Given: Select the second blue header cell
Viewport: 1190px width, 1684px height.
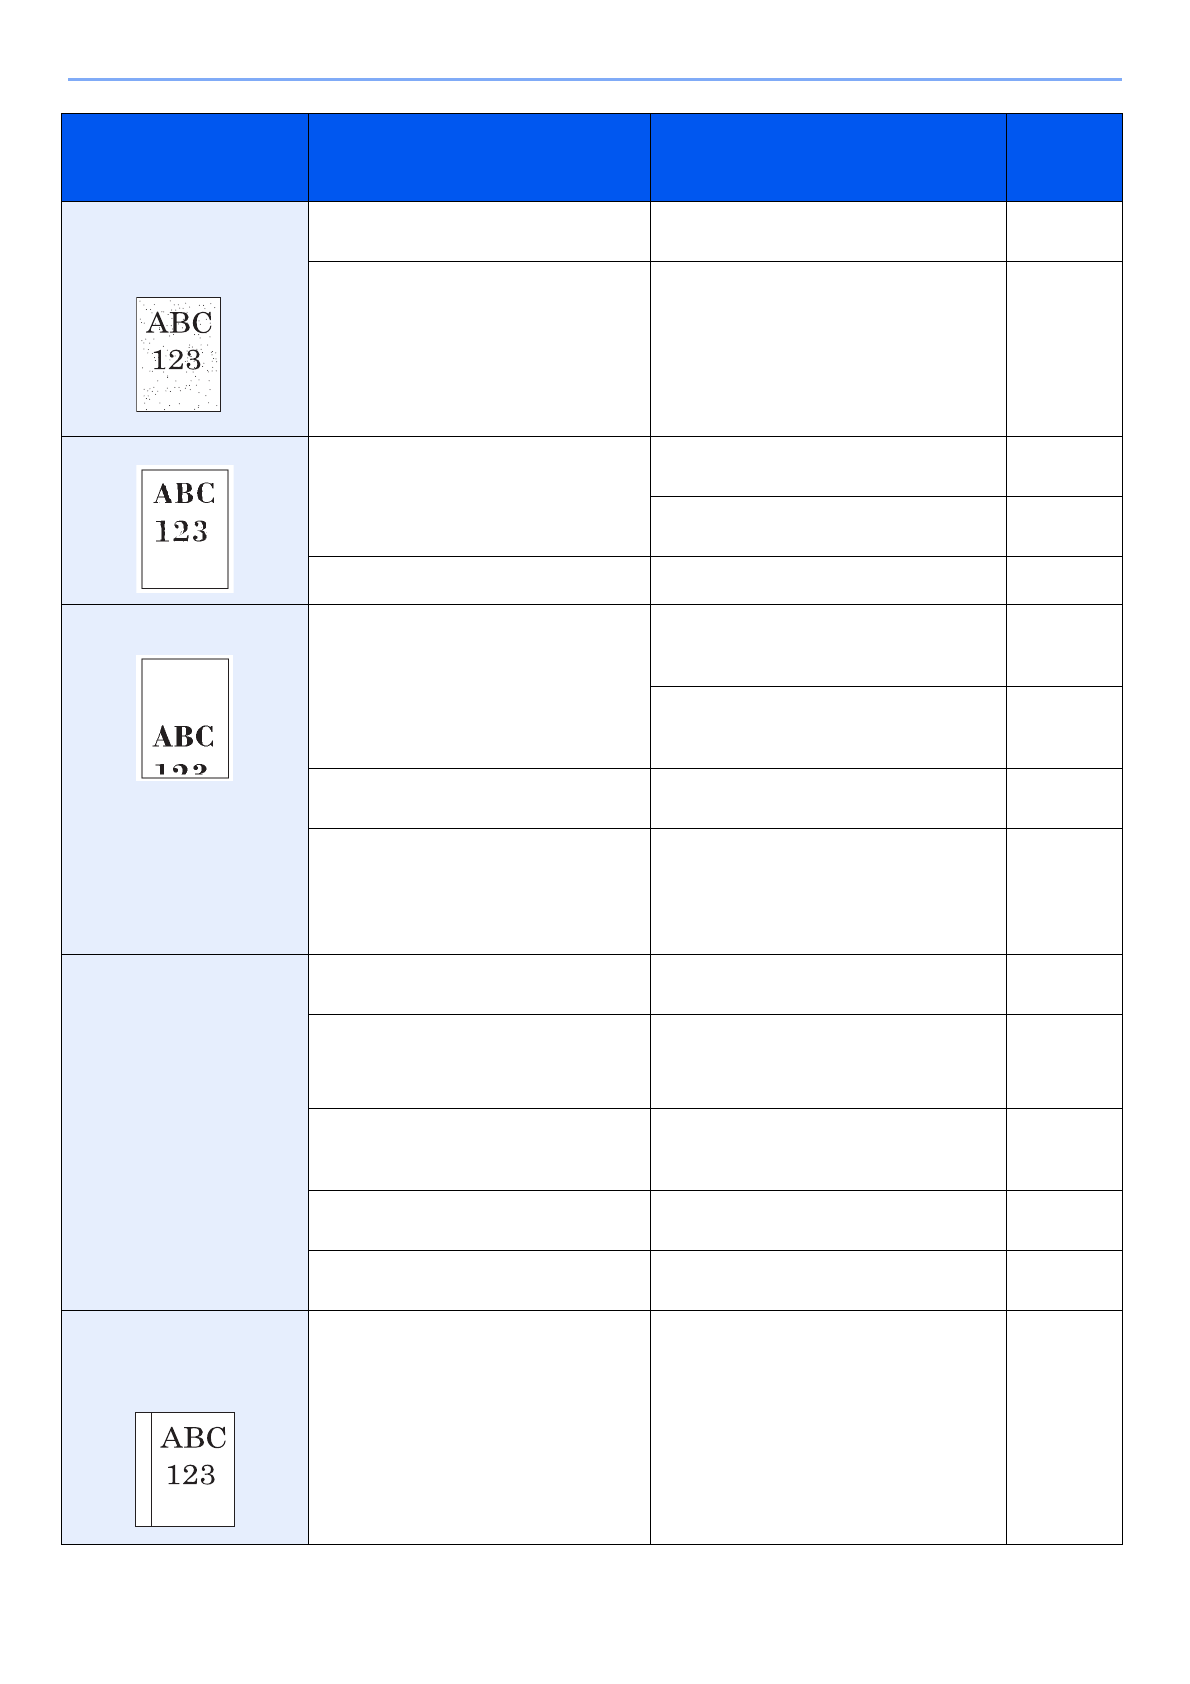Looking at the screenshot, I should tap(479, 158).
